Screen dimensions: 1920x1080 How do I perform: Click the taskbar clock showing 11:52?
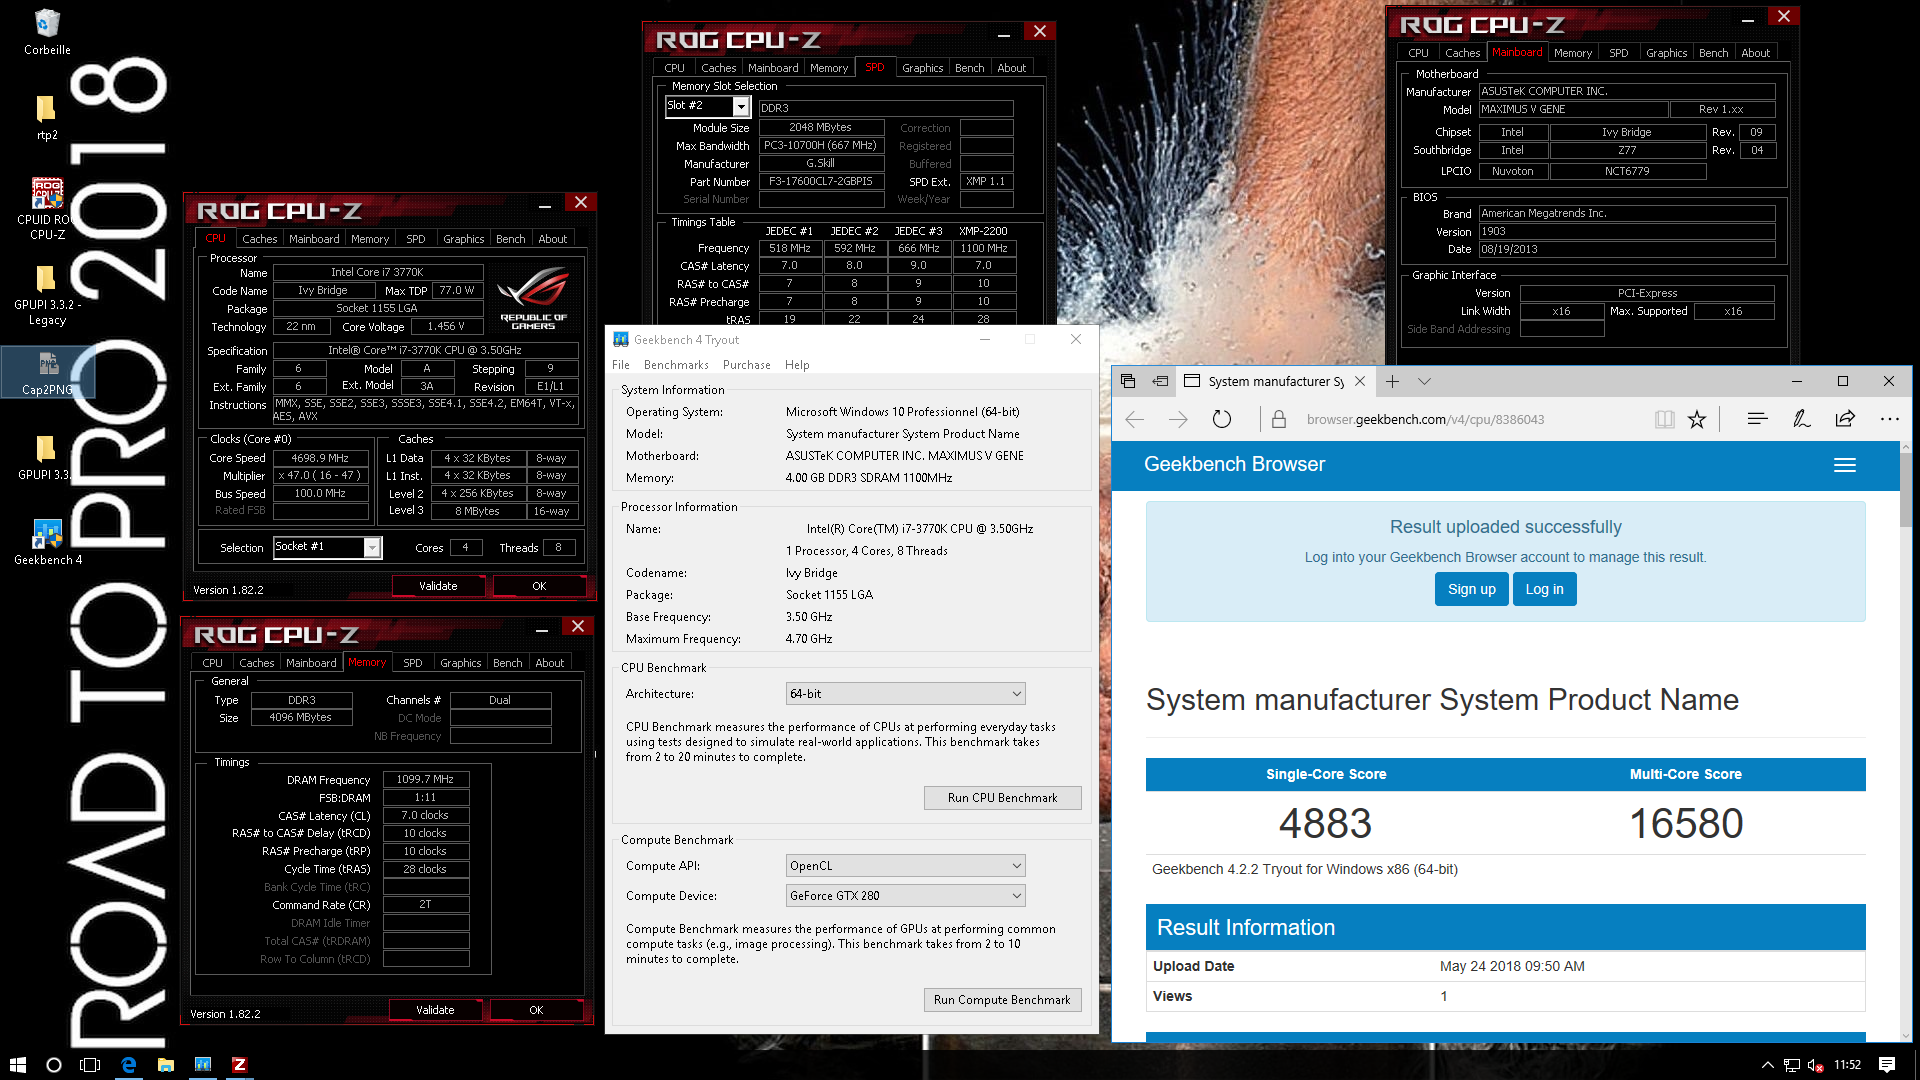1847,1065
